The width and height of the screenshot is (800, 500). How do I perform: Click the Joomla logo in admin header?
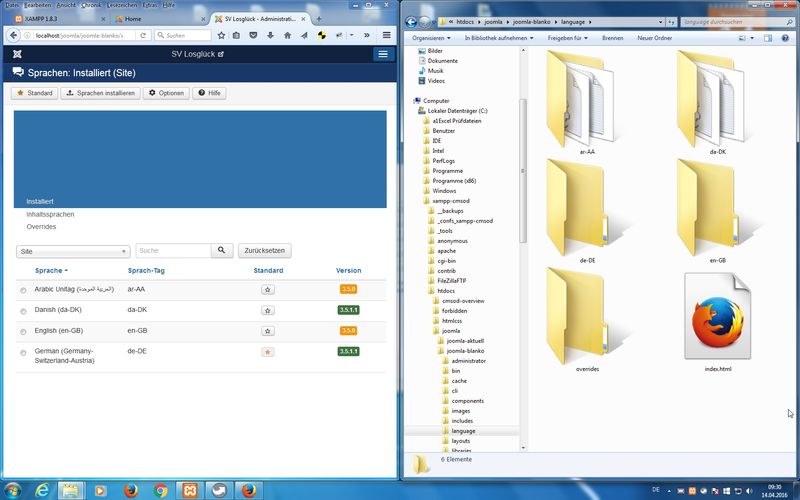[18, 54]
